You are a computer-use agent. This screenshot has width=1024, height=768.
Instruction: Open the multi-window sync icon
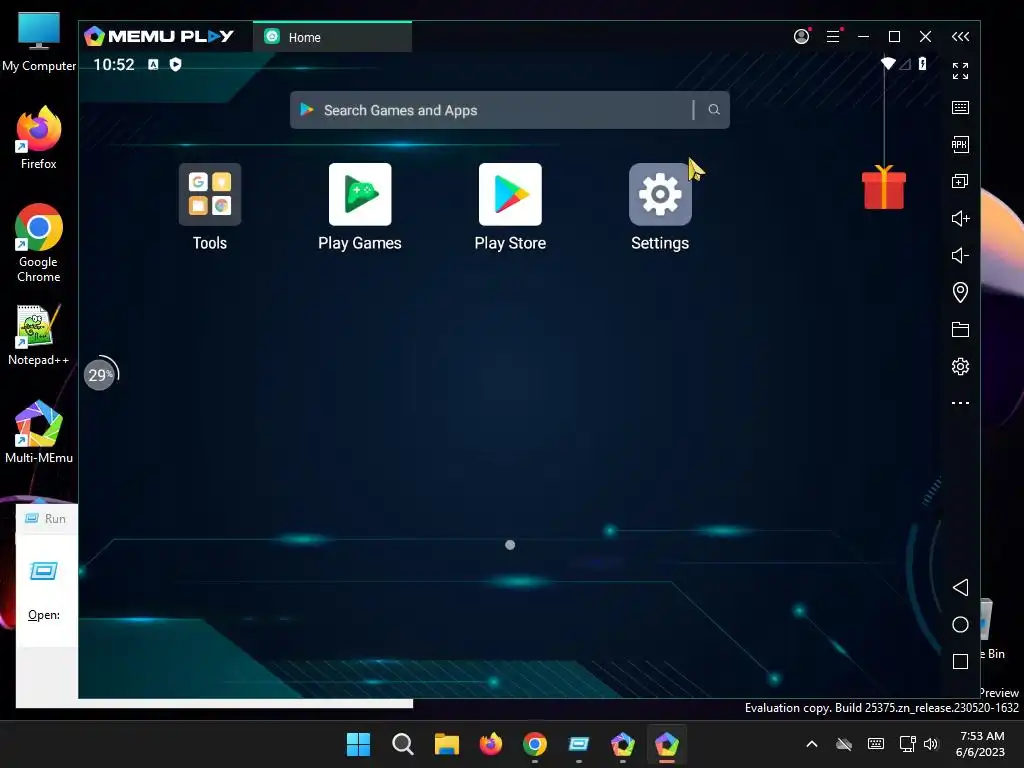tap(960, 181)
